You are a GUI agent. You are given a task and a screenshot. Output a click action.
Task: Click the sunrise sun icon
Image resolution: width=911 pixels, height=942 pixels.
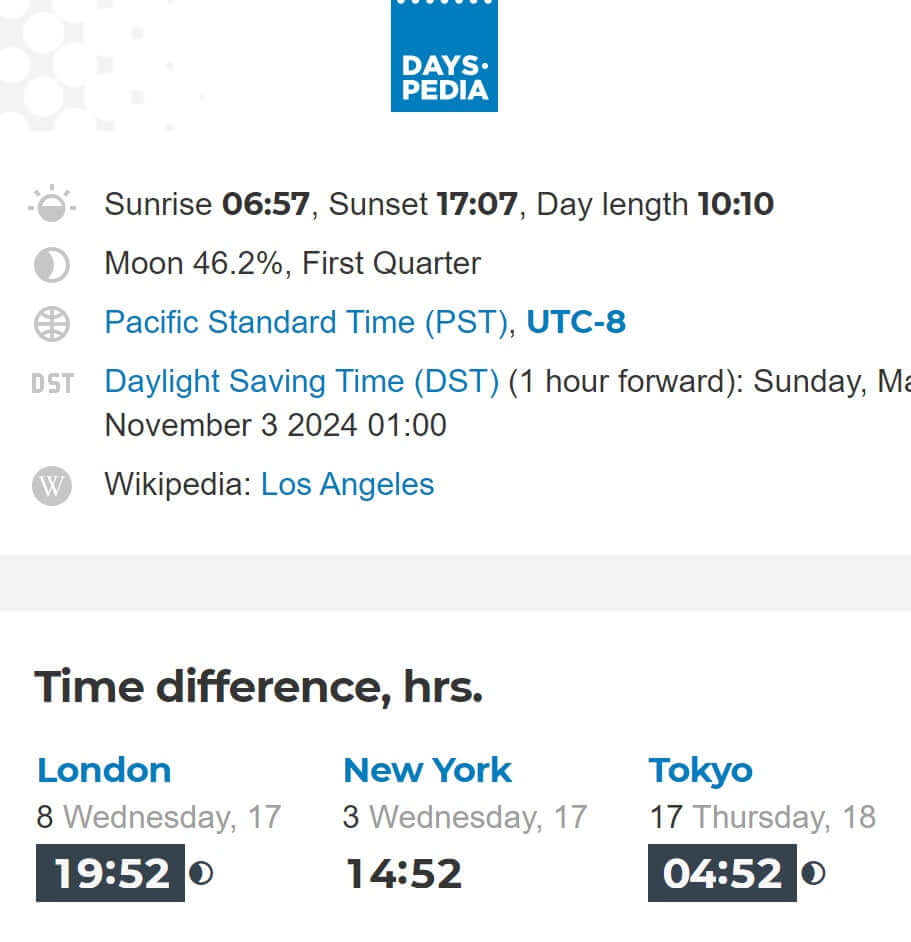coord(52,205)
